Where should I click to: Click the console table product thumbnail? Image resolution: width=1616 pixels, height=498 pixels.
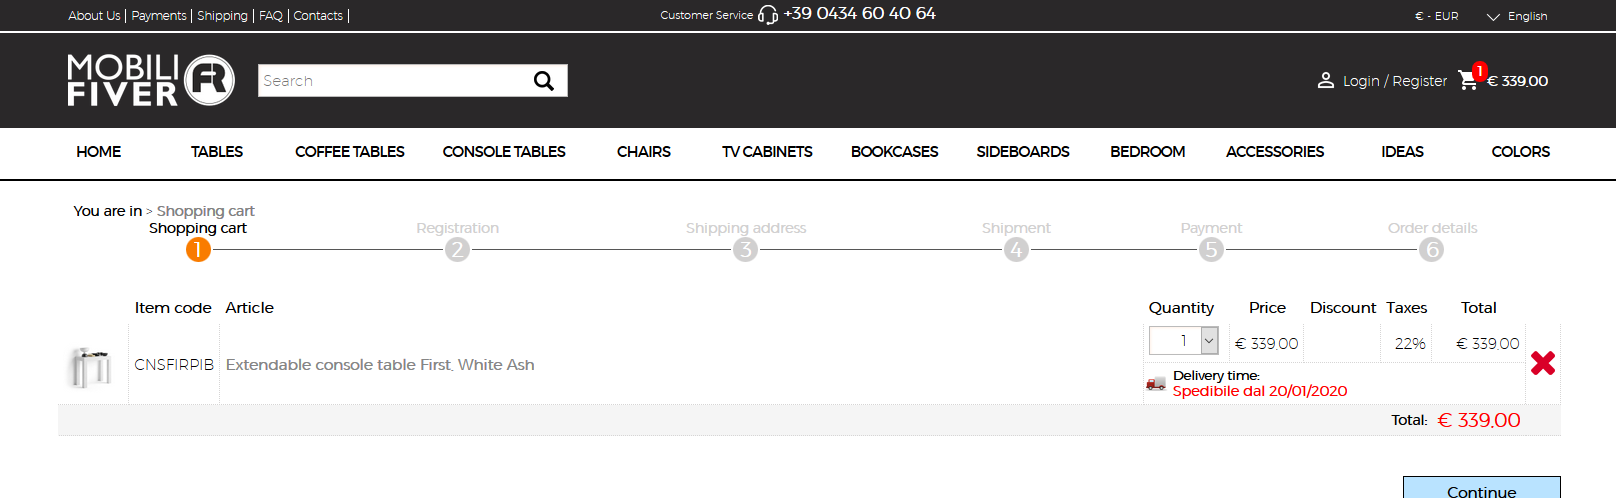point(91,366)
